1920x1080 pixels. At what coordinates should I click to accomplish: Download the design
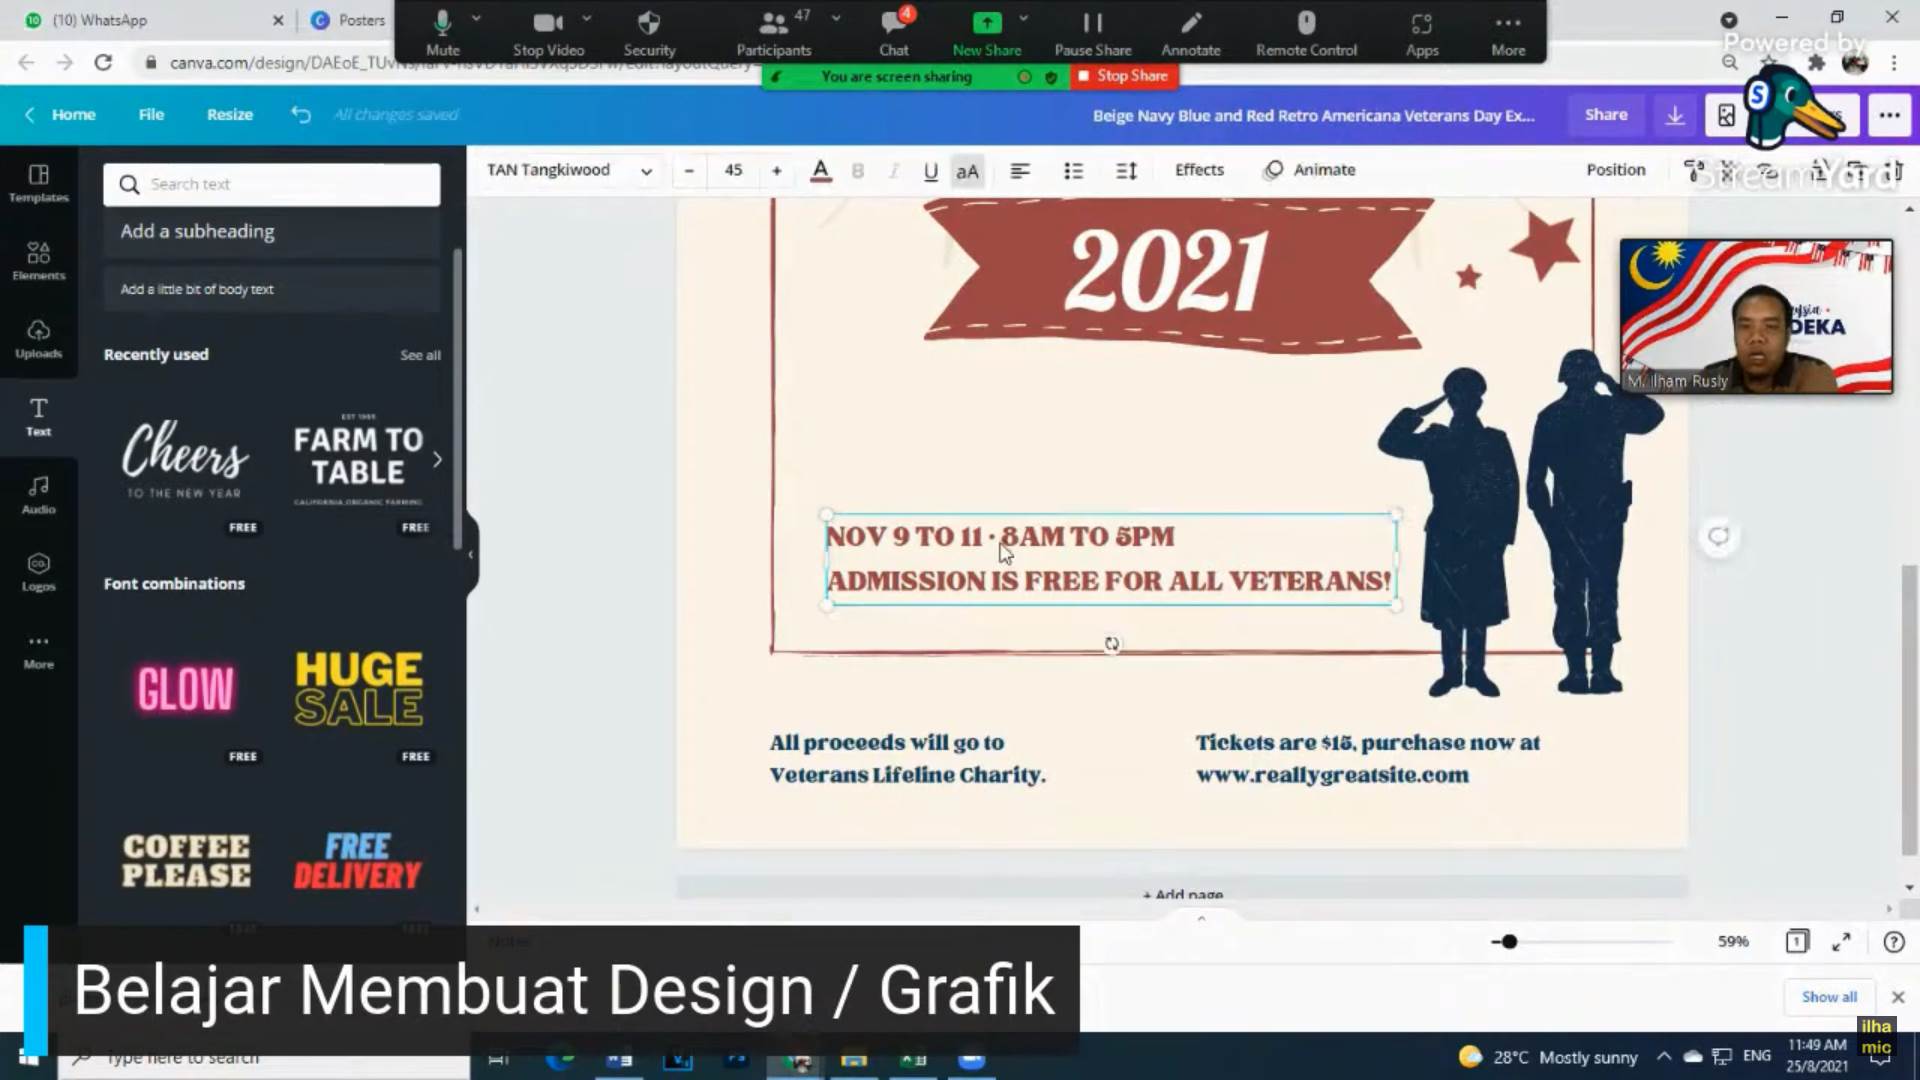coord(1675,116)
